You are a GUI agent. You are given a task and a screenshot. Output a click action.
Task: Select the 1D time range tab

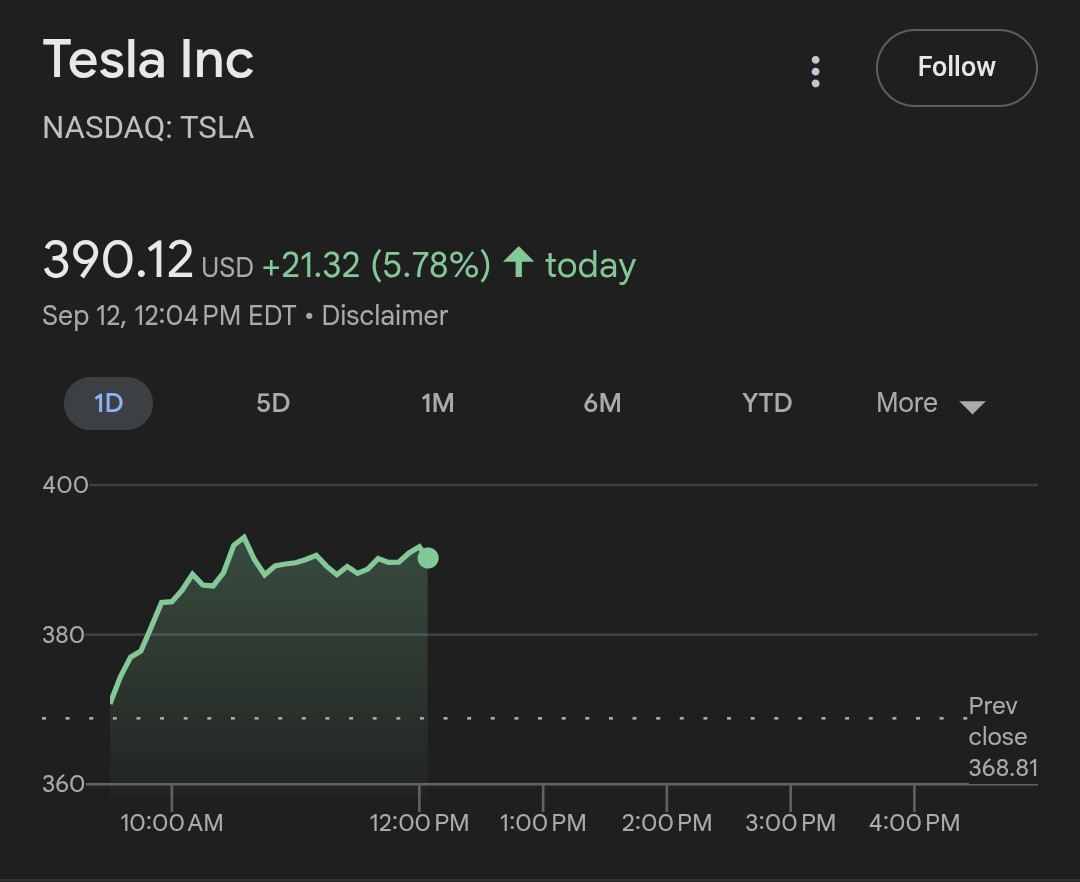[x=108, y=403]
